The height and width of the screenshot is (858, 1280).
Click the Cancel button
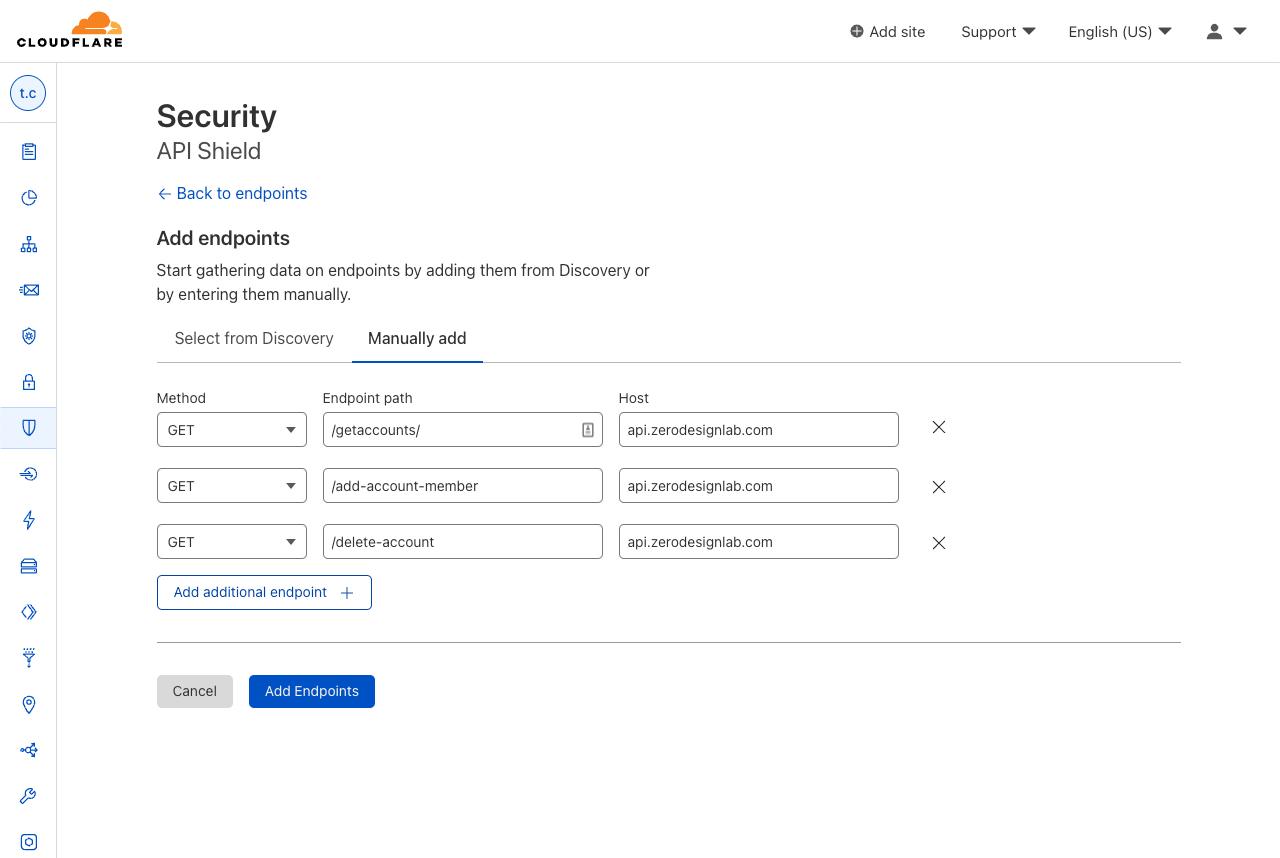click(x=195, y=691)
